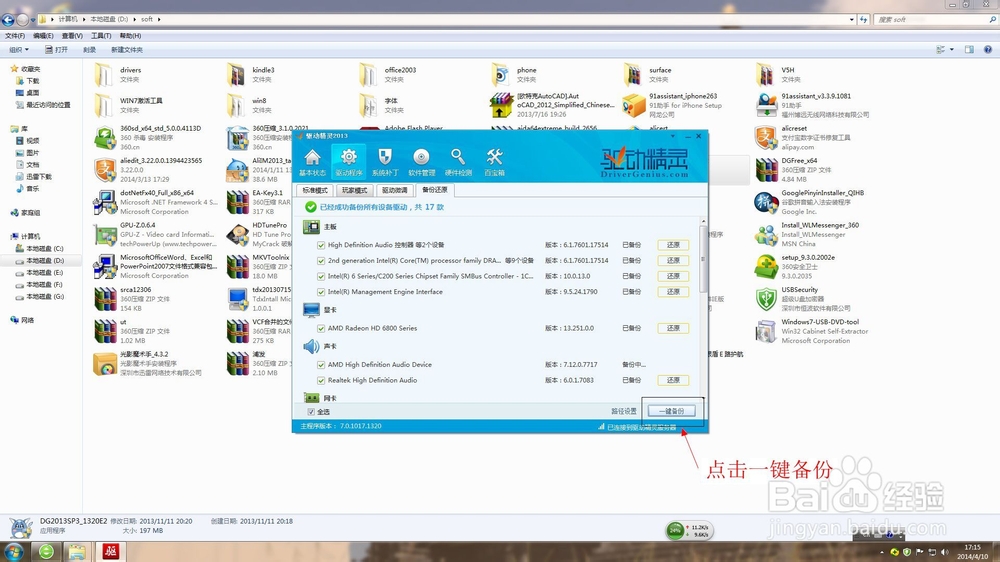Image resolution: width=1000 pixels, height=562 pixels.
Task: Open Driver Genius title bar menu arrow
Action: pos(672,136)
